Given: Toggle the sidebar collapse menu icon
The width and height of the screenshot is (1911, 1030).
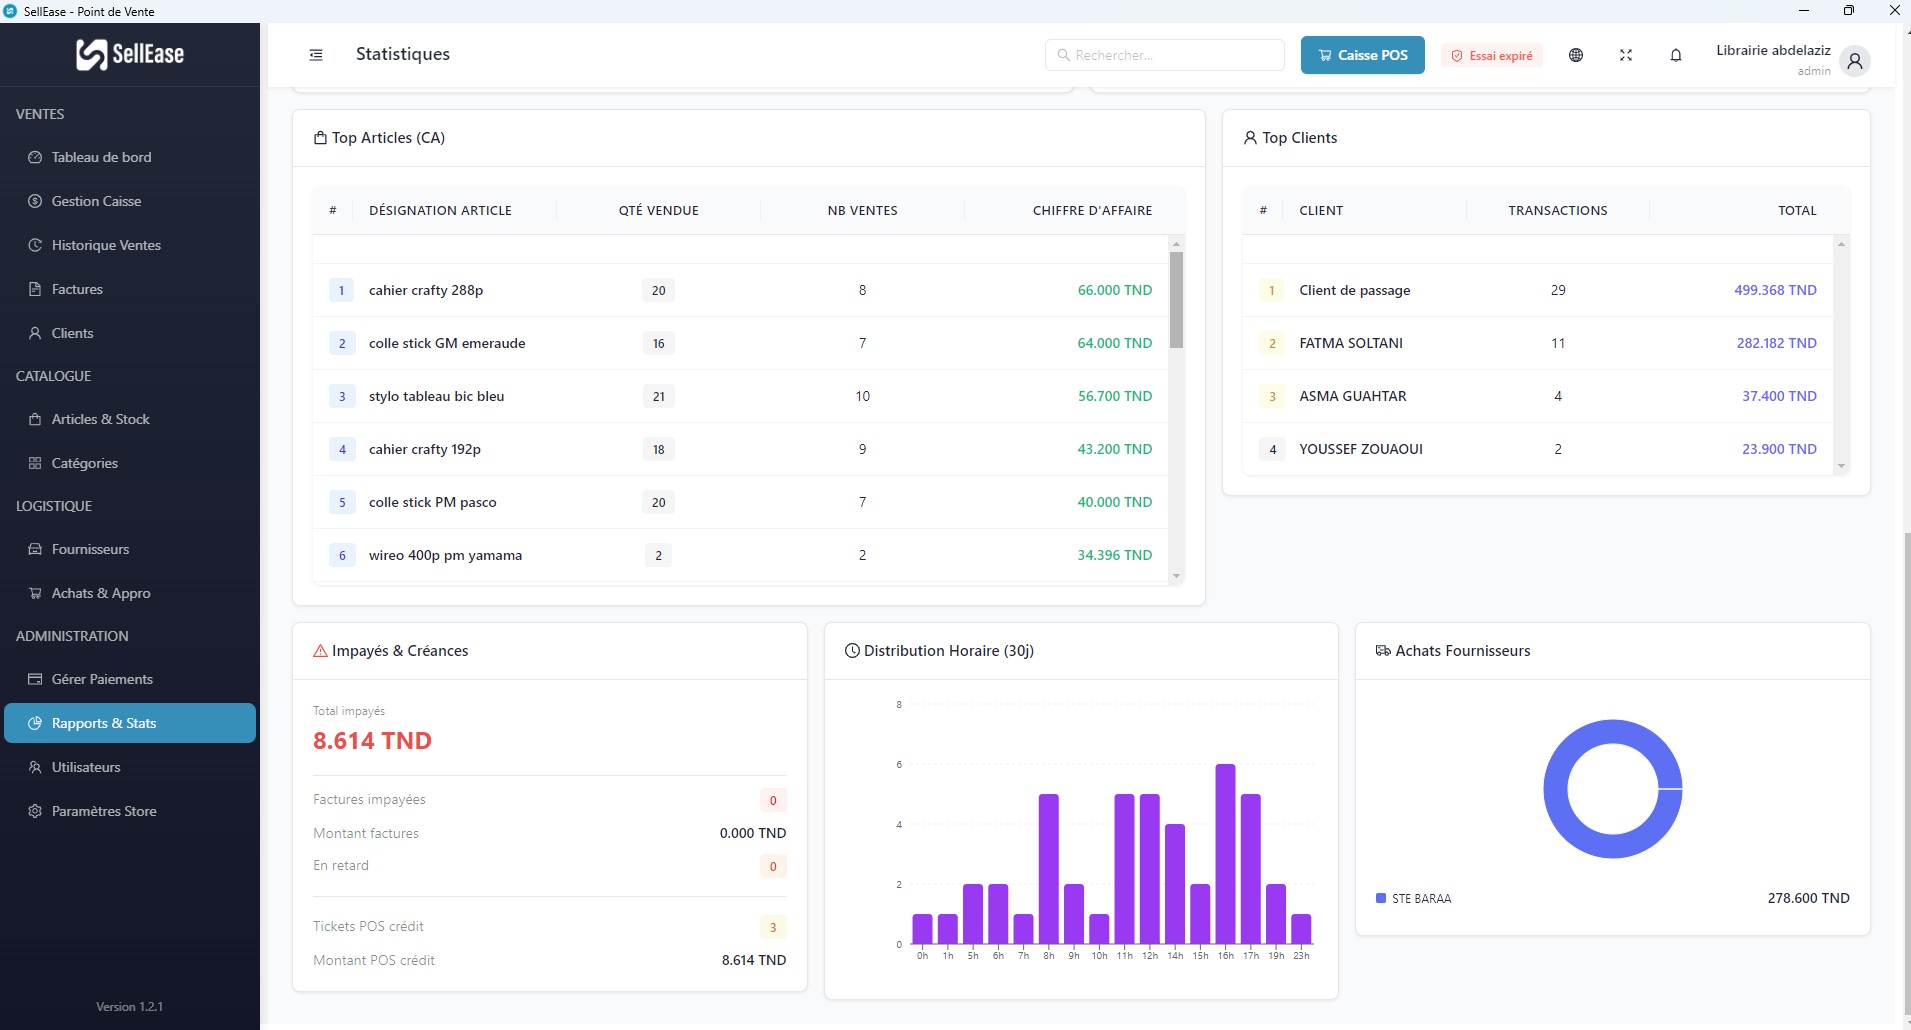Looking at the screenshot, I should (316, 55).
